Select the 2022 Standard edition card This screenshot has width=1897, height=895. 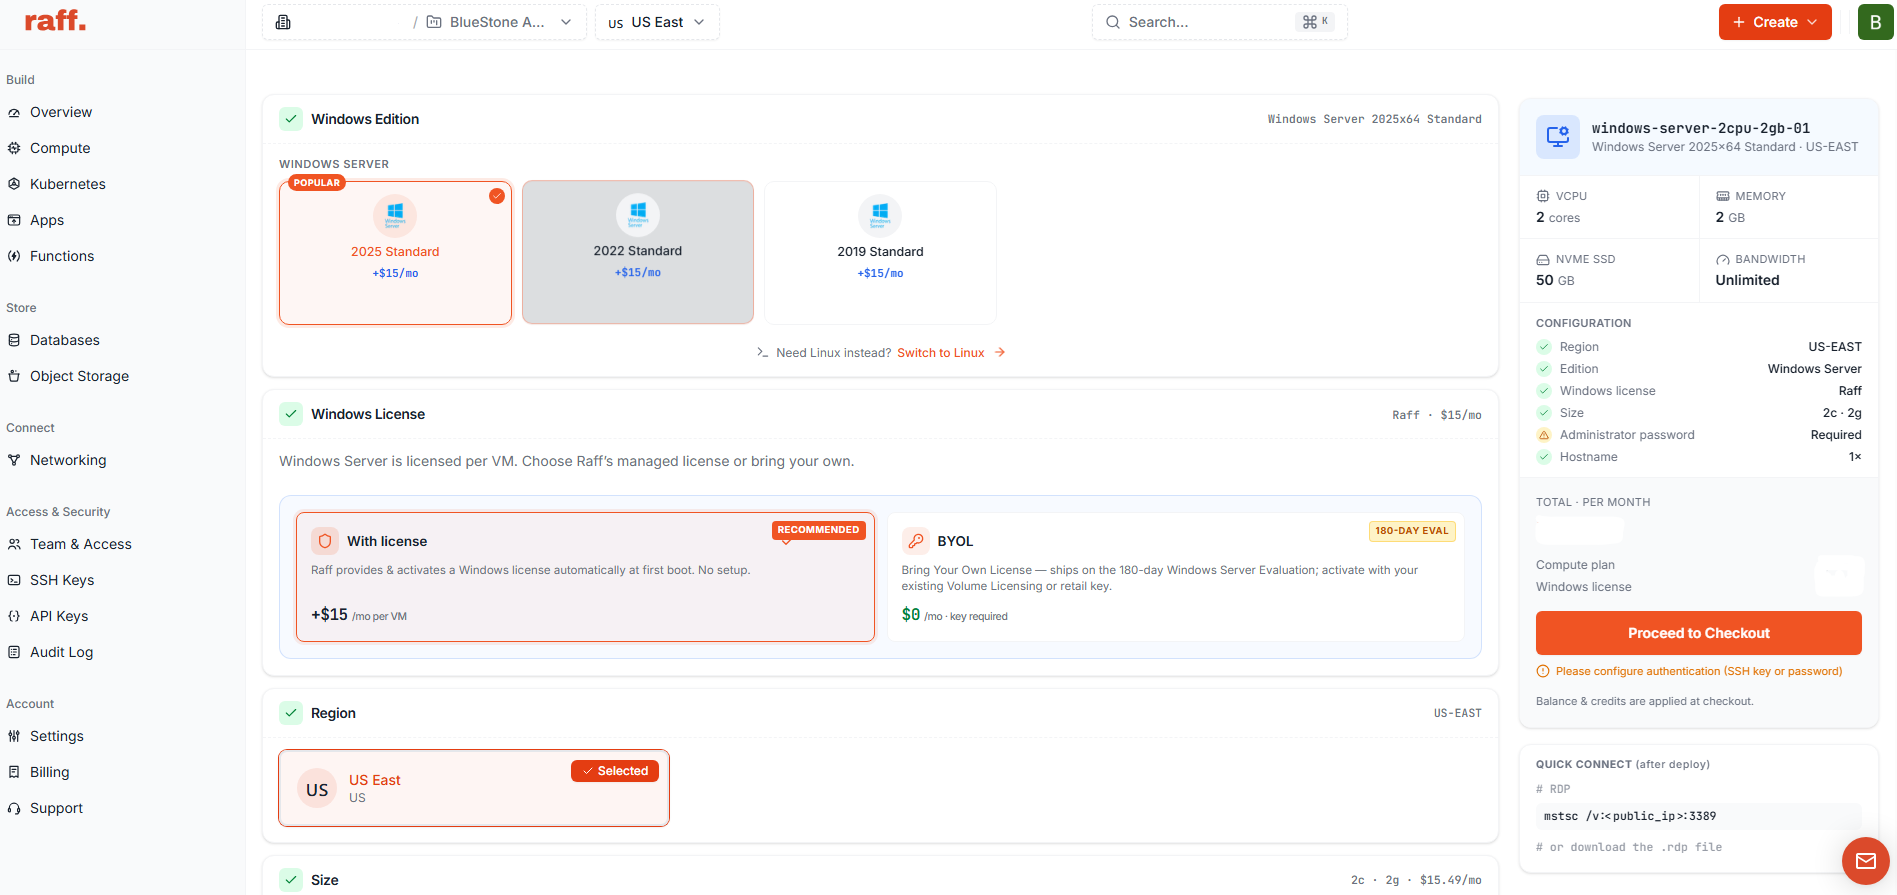638,252
